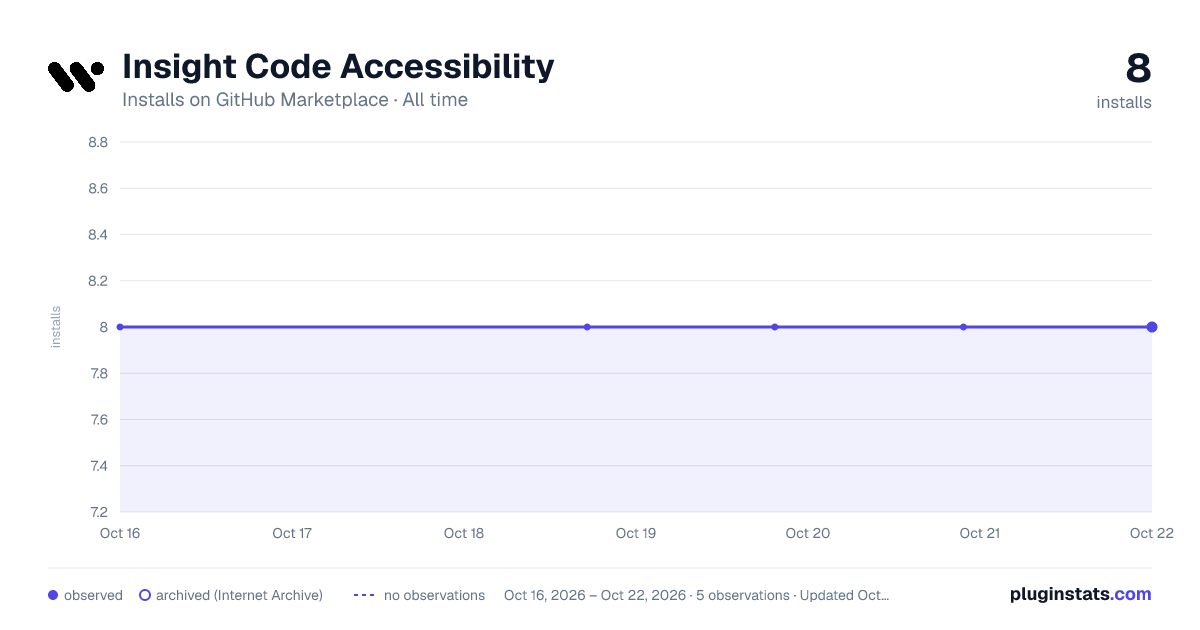
Task: Click the Oct 17 x-axis label
Action: pos(292,533)
